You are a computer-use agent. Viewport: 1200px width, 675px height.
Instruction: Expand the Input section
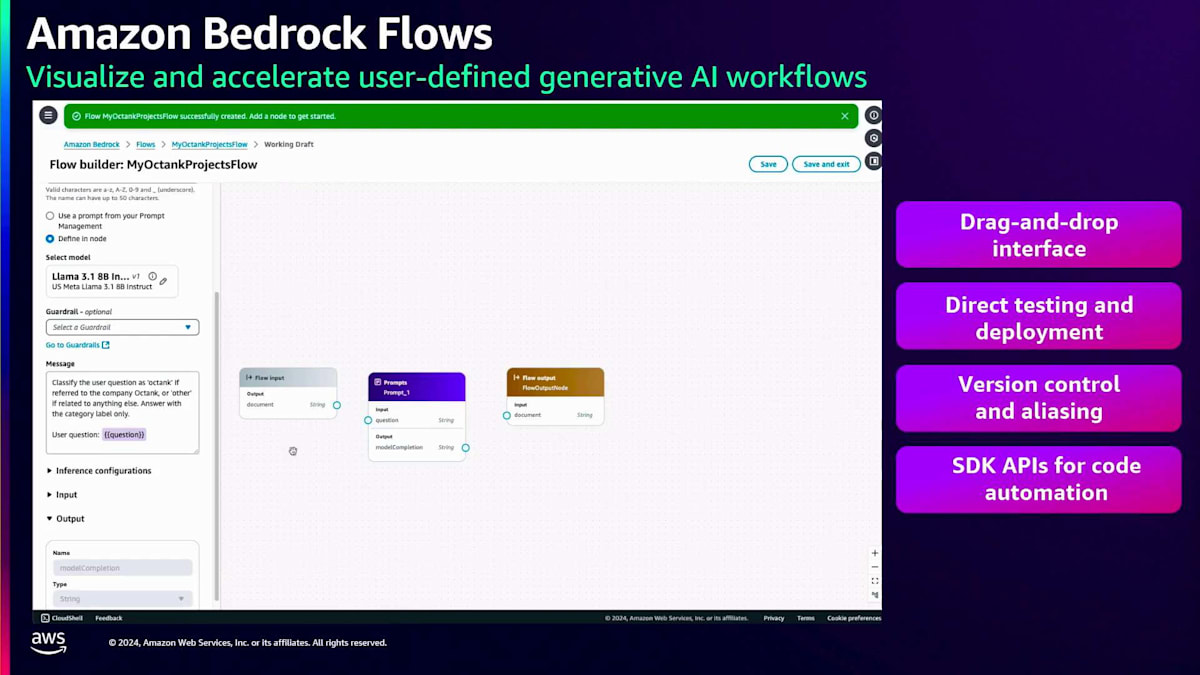click(62, 495)
